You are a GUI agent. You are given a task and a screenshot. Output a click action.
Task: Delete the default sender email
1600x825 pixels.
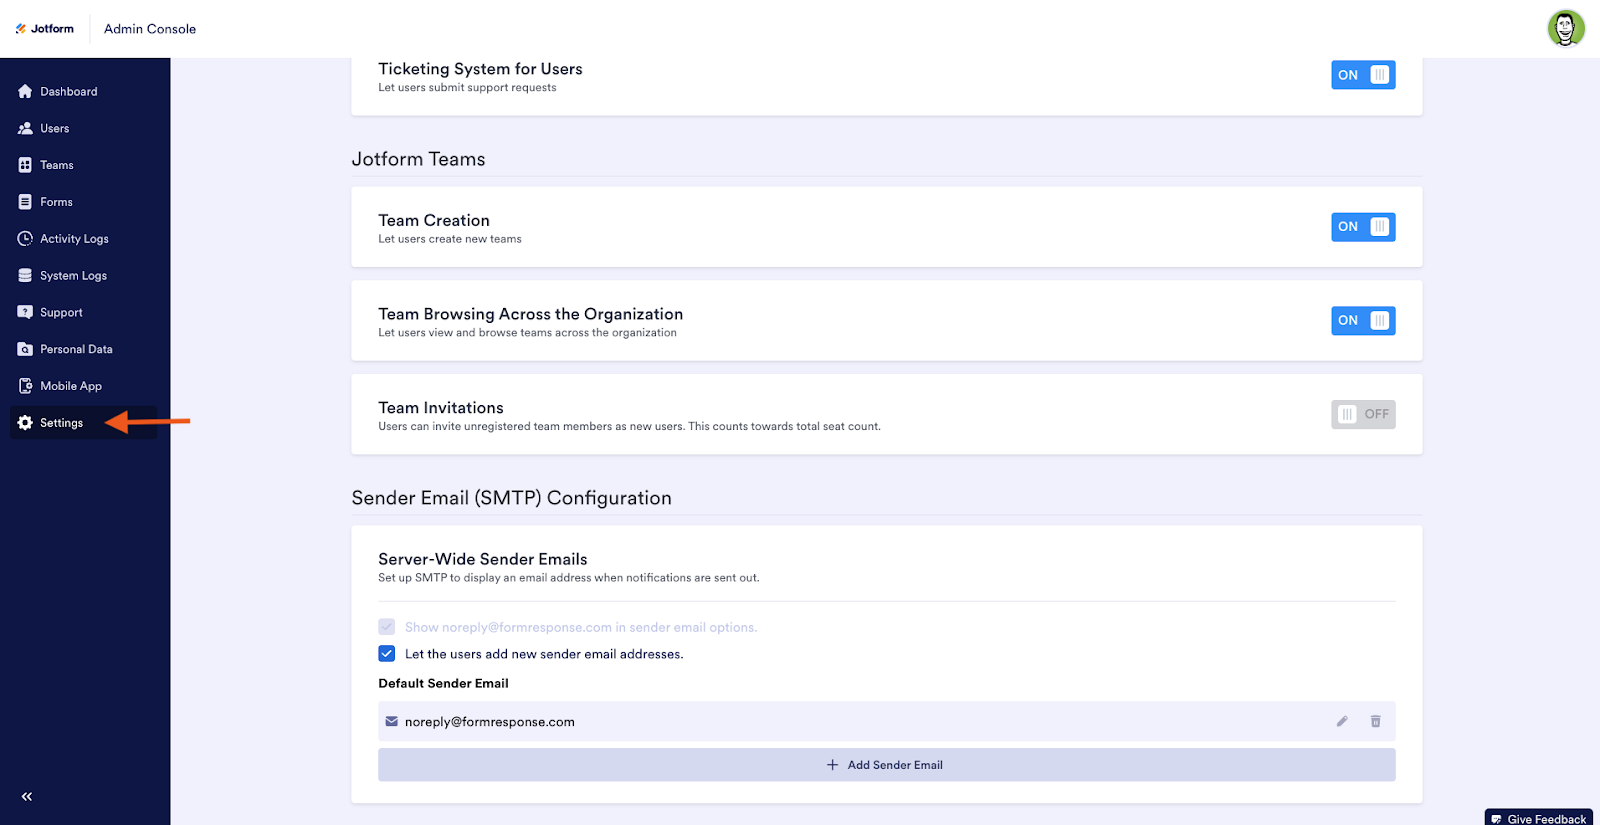tap(1376, 721)
